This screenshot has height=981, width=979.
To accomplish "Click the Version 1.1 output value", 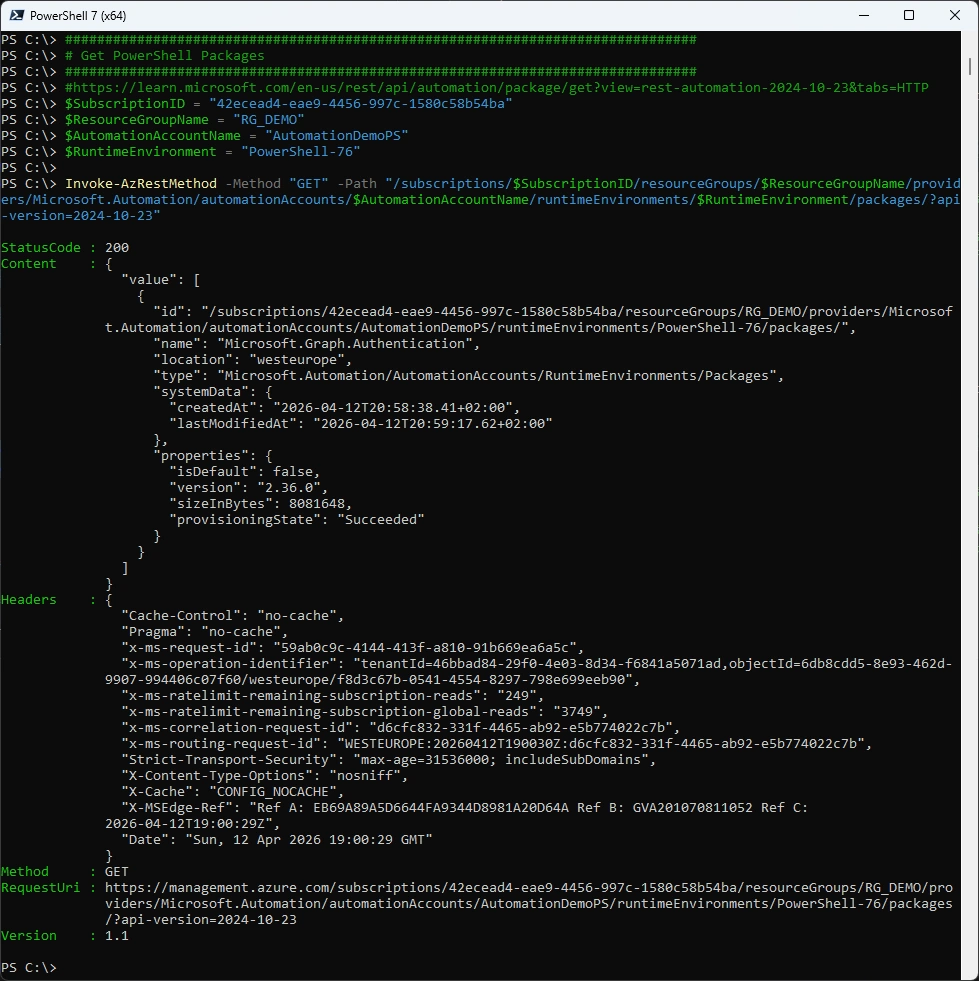I will 117,936.
